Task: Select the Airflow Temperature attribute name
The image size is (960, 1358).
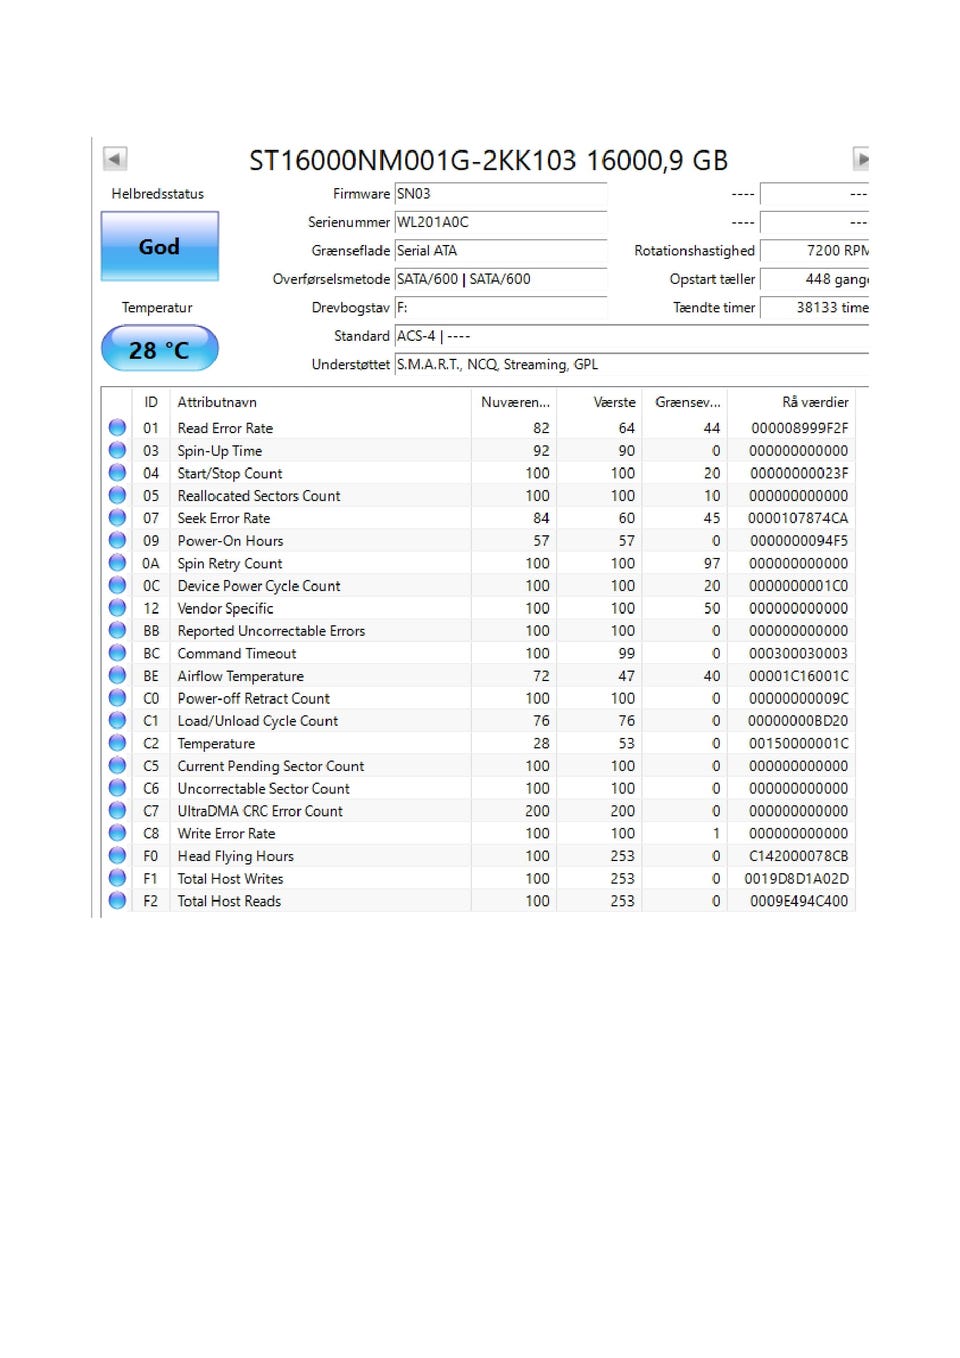Action: (240, 676)
